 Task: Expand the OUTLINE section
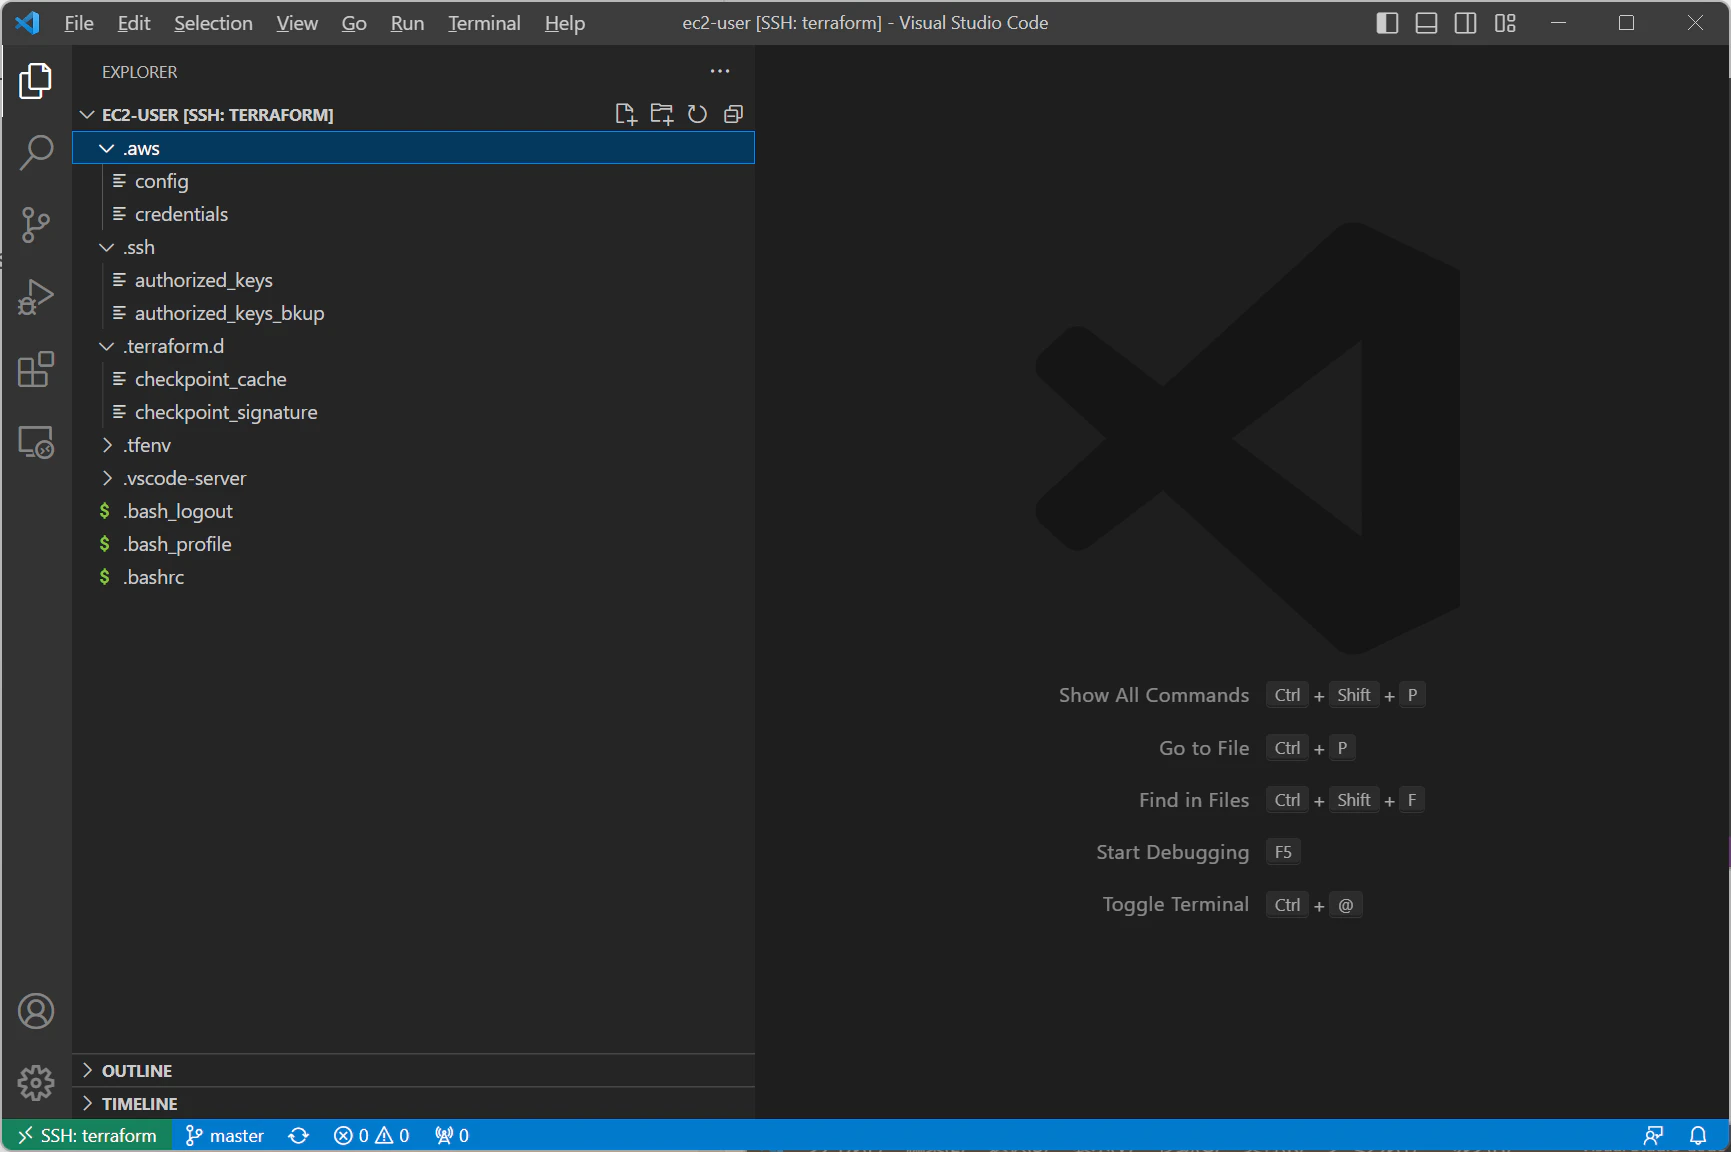[x=413, y=1071]
